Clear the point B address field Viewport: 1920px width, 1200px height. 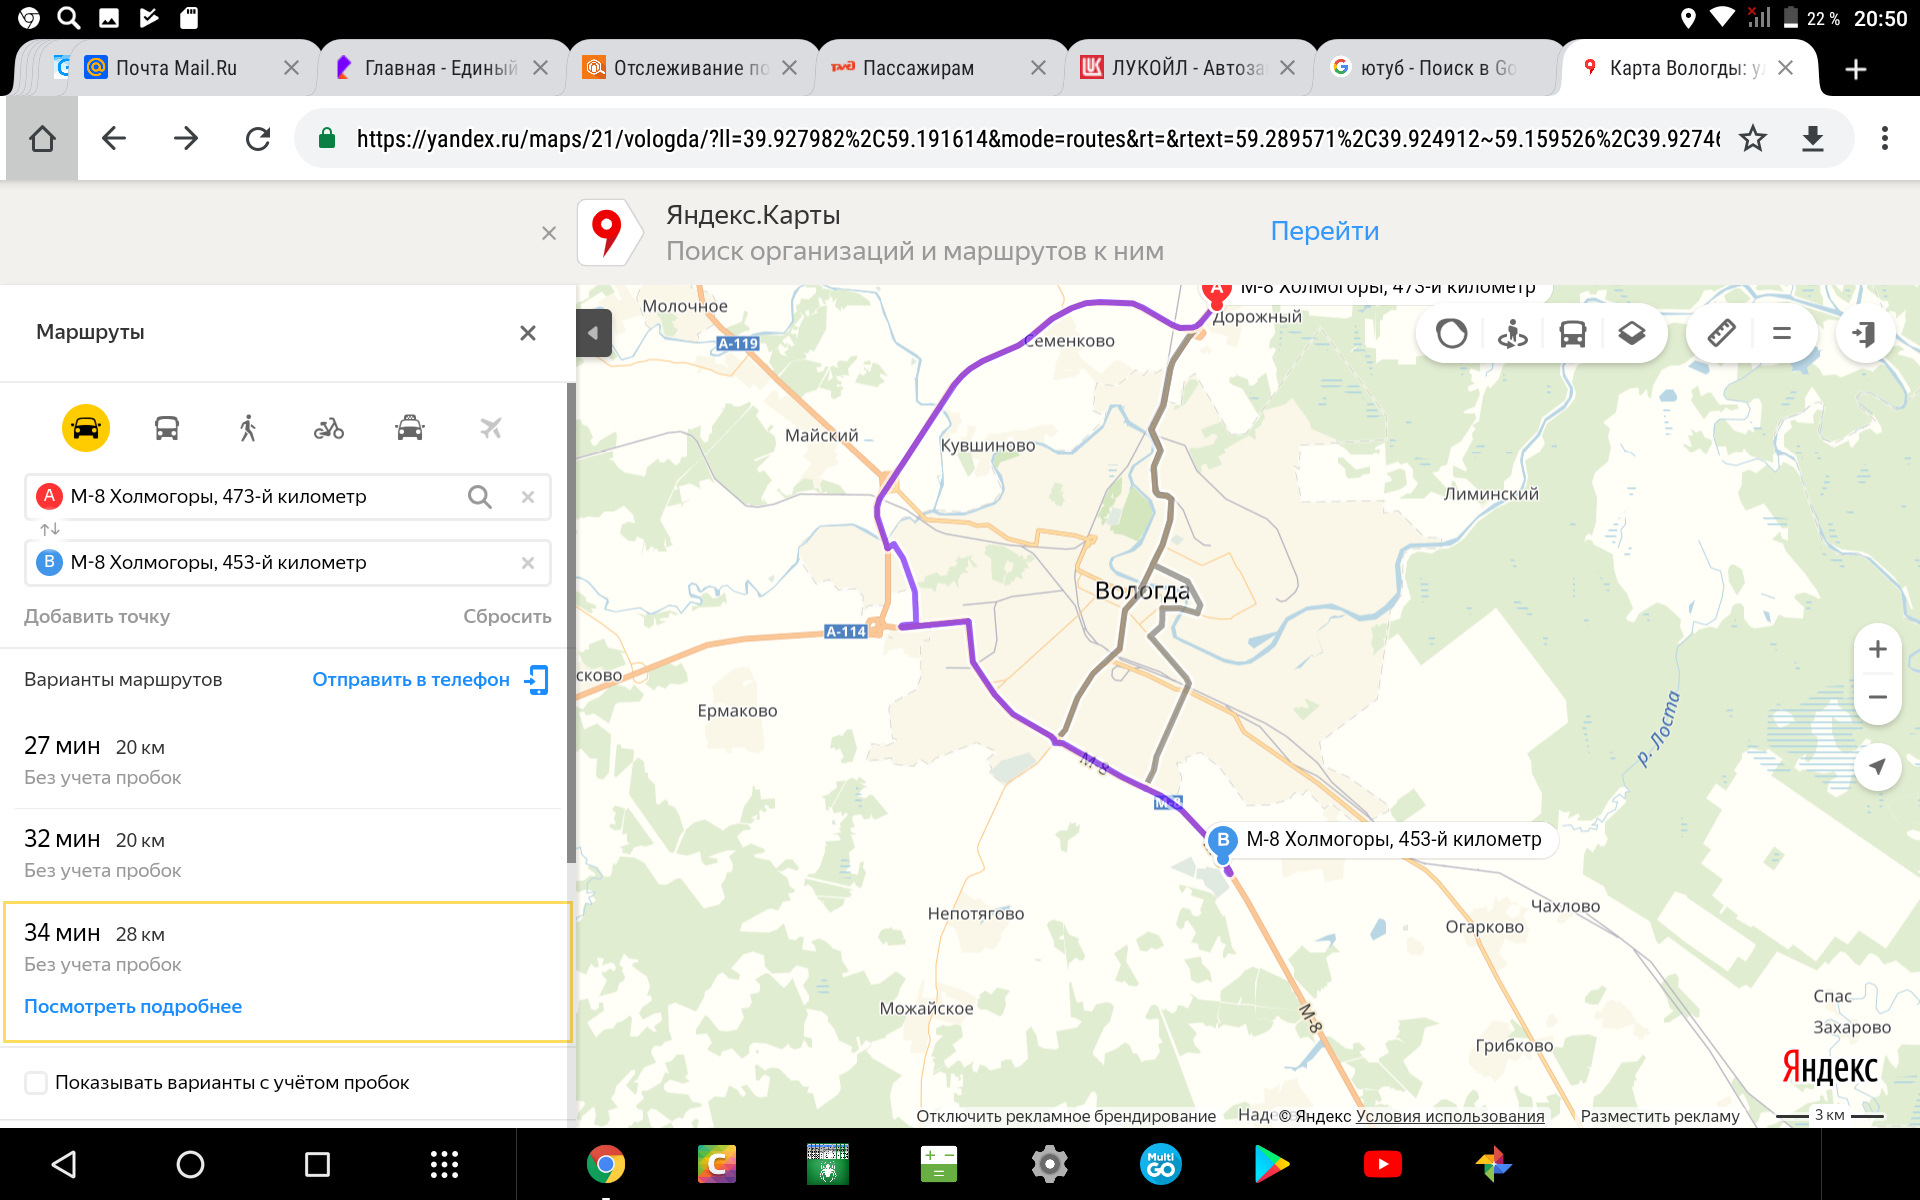click(528, 563)
